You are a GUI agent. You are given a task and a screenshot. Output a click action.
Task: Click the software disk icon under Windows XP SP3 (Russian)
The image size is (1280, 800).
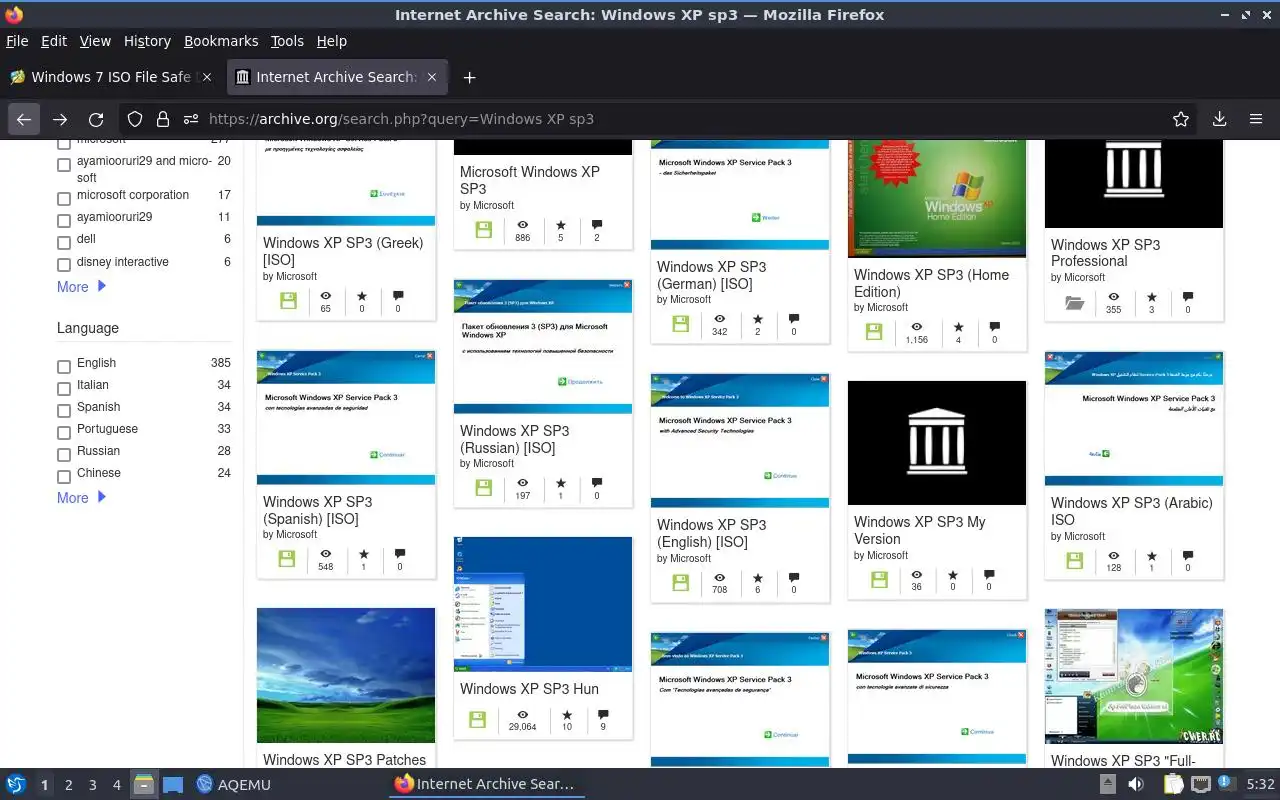click(x=484, y=488)
